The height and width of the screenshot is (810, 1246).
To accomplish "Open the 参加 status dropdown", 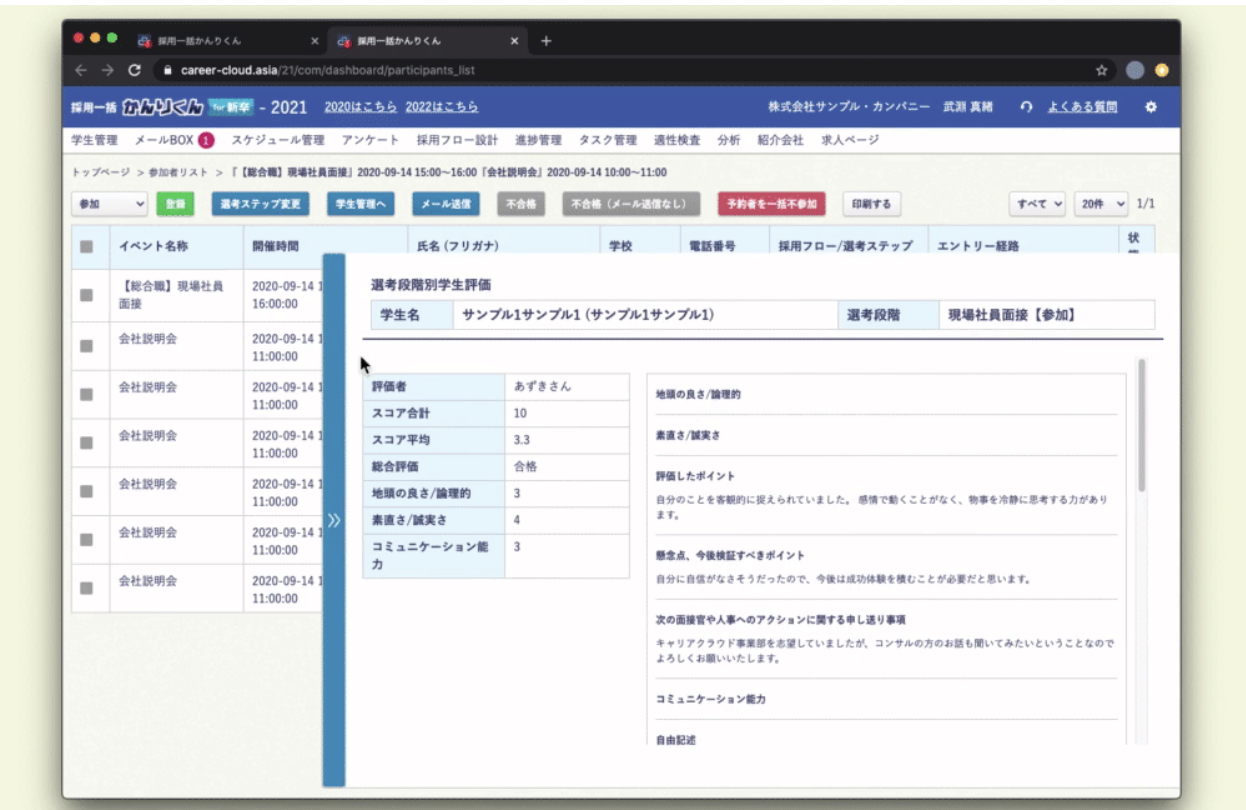I will [110, 204].
